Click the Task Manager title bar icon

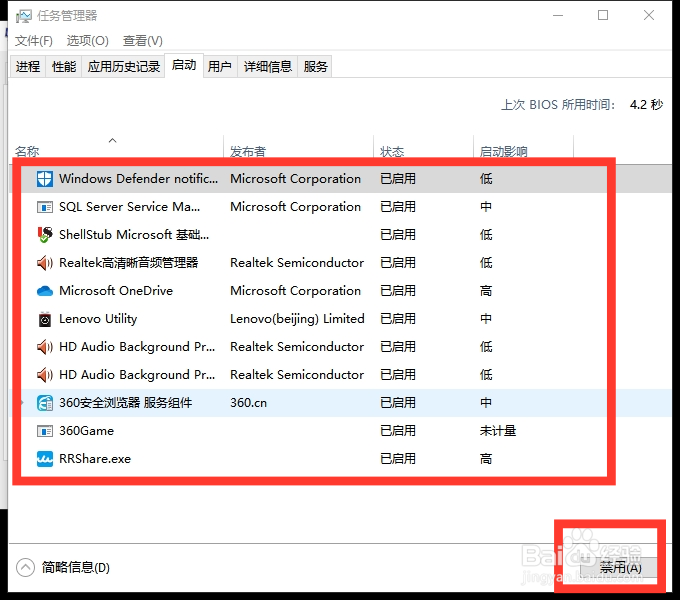[23, 16]
